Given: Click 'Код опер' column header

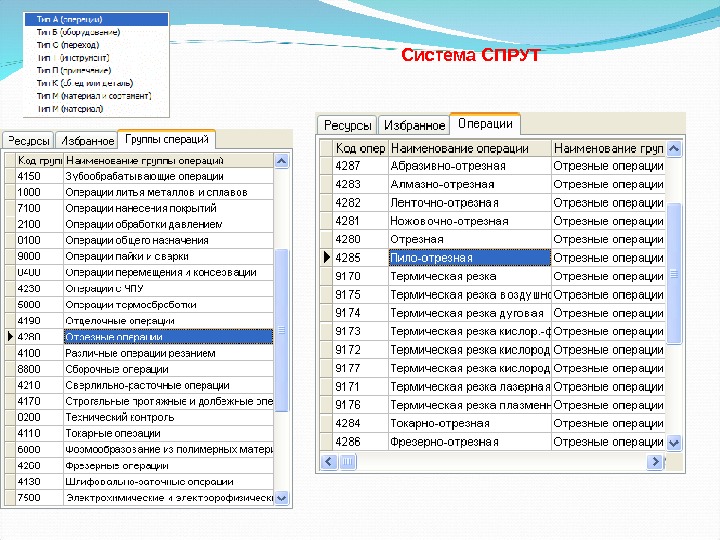Looking at the screenshot, I should [x=360, y=148].
